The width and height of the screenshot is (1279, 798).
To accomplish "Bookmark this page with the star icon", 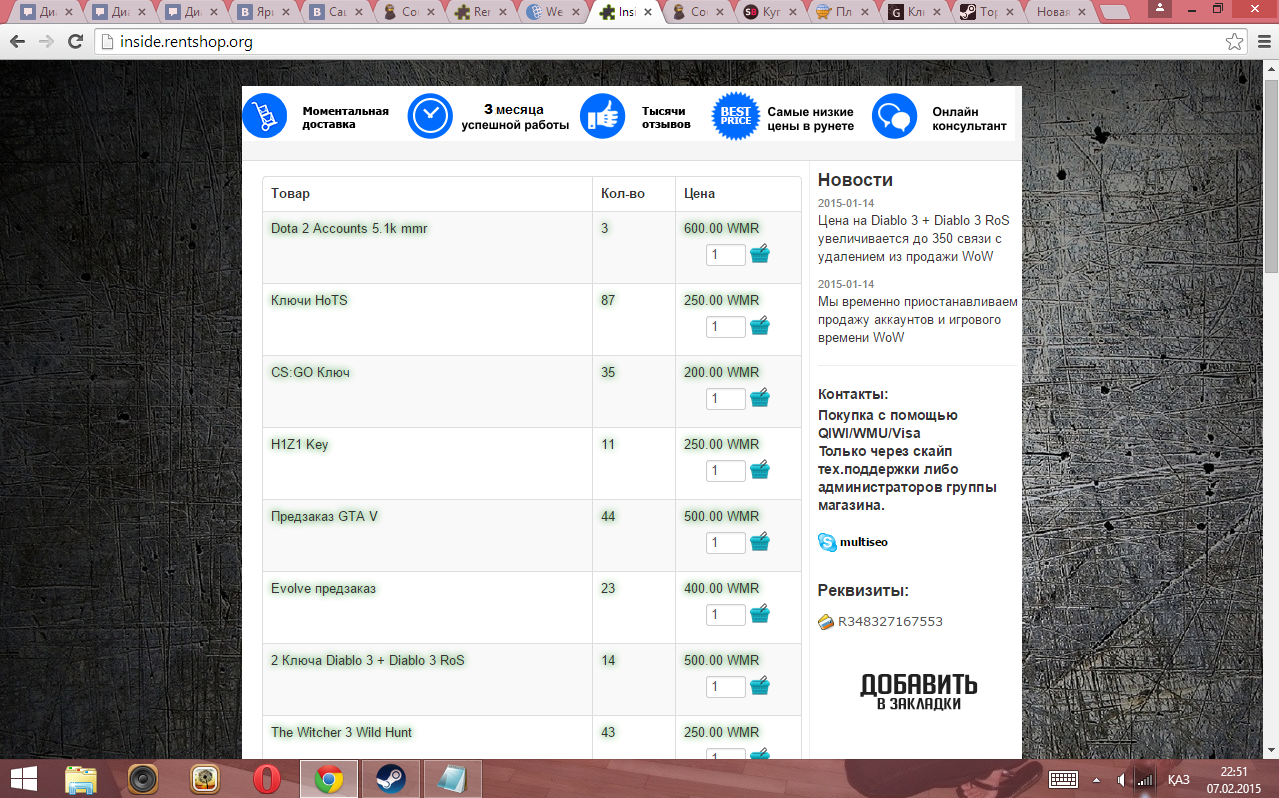I will click(x=1235, y=42).
